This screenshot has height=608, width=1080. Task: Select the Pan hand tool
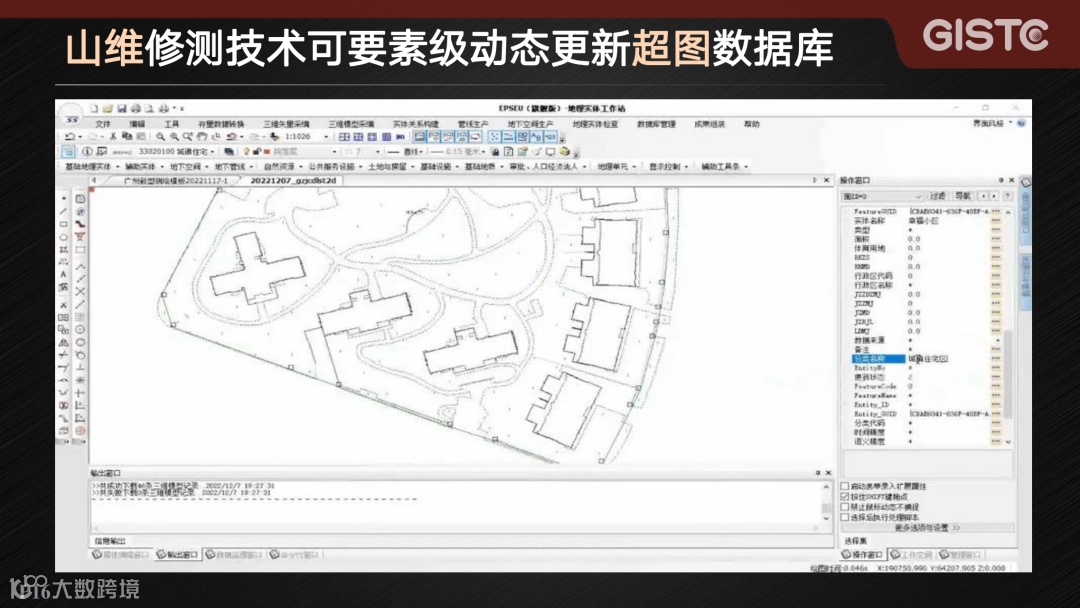coord(202,136)
